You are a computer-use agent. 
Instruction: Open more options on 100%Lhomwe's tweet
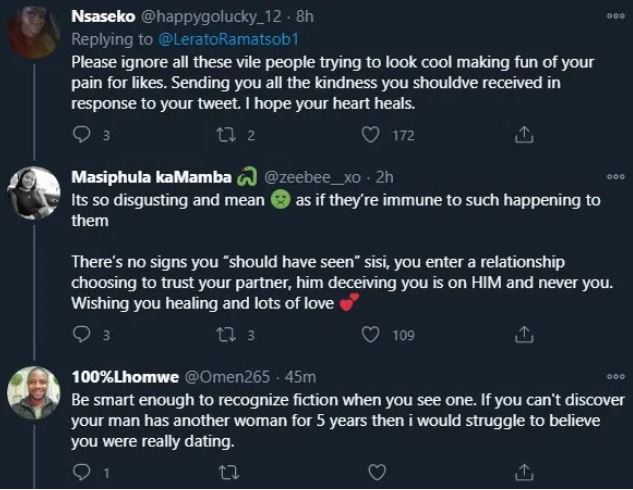click(x=615, y=376)
